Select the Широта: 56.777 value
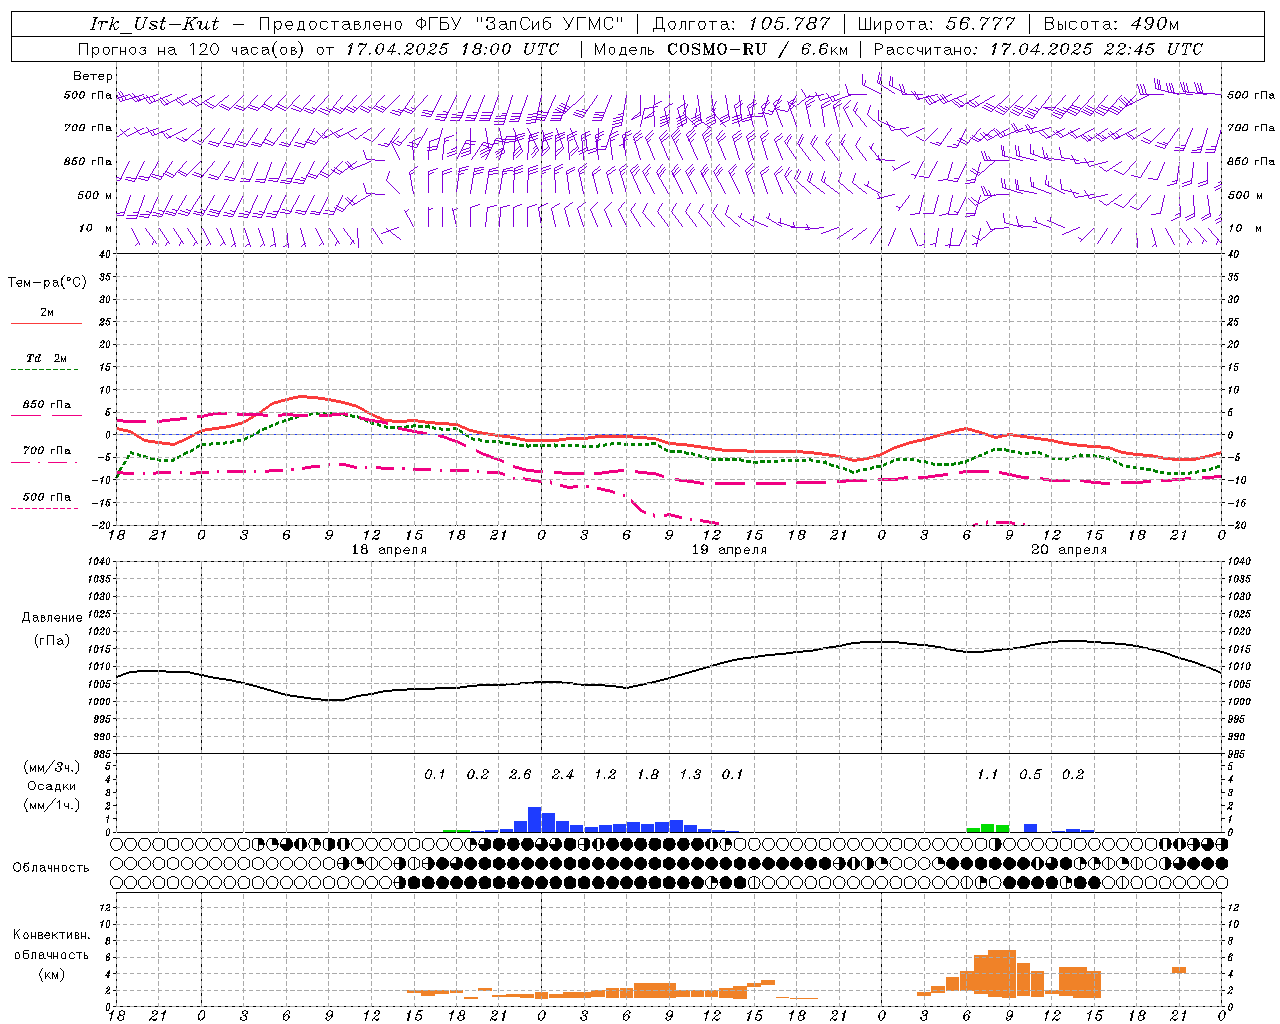Viewport: 1280px width, 1024px height. [938, 24]
